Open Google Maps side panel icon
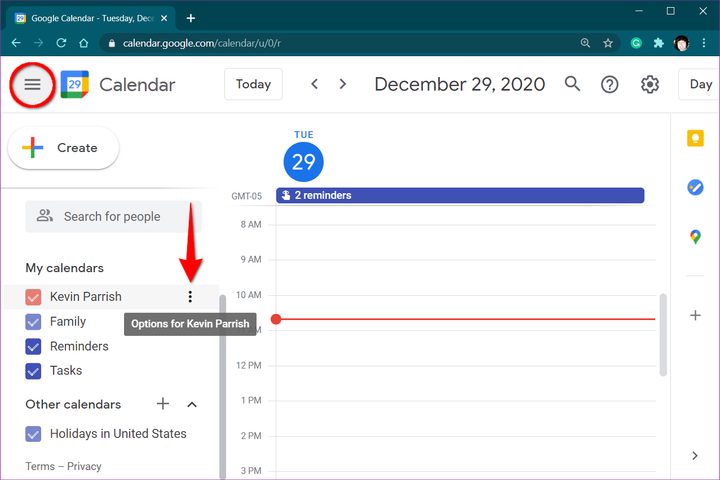This screenshot has width=720, height=480. tap(695, 237)
